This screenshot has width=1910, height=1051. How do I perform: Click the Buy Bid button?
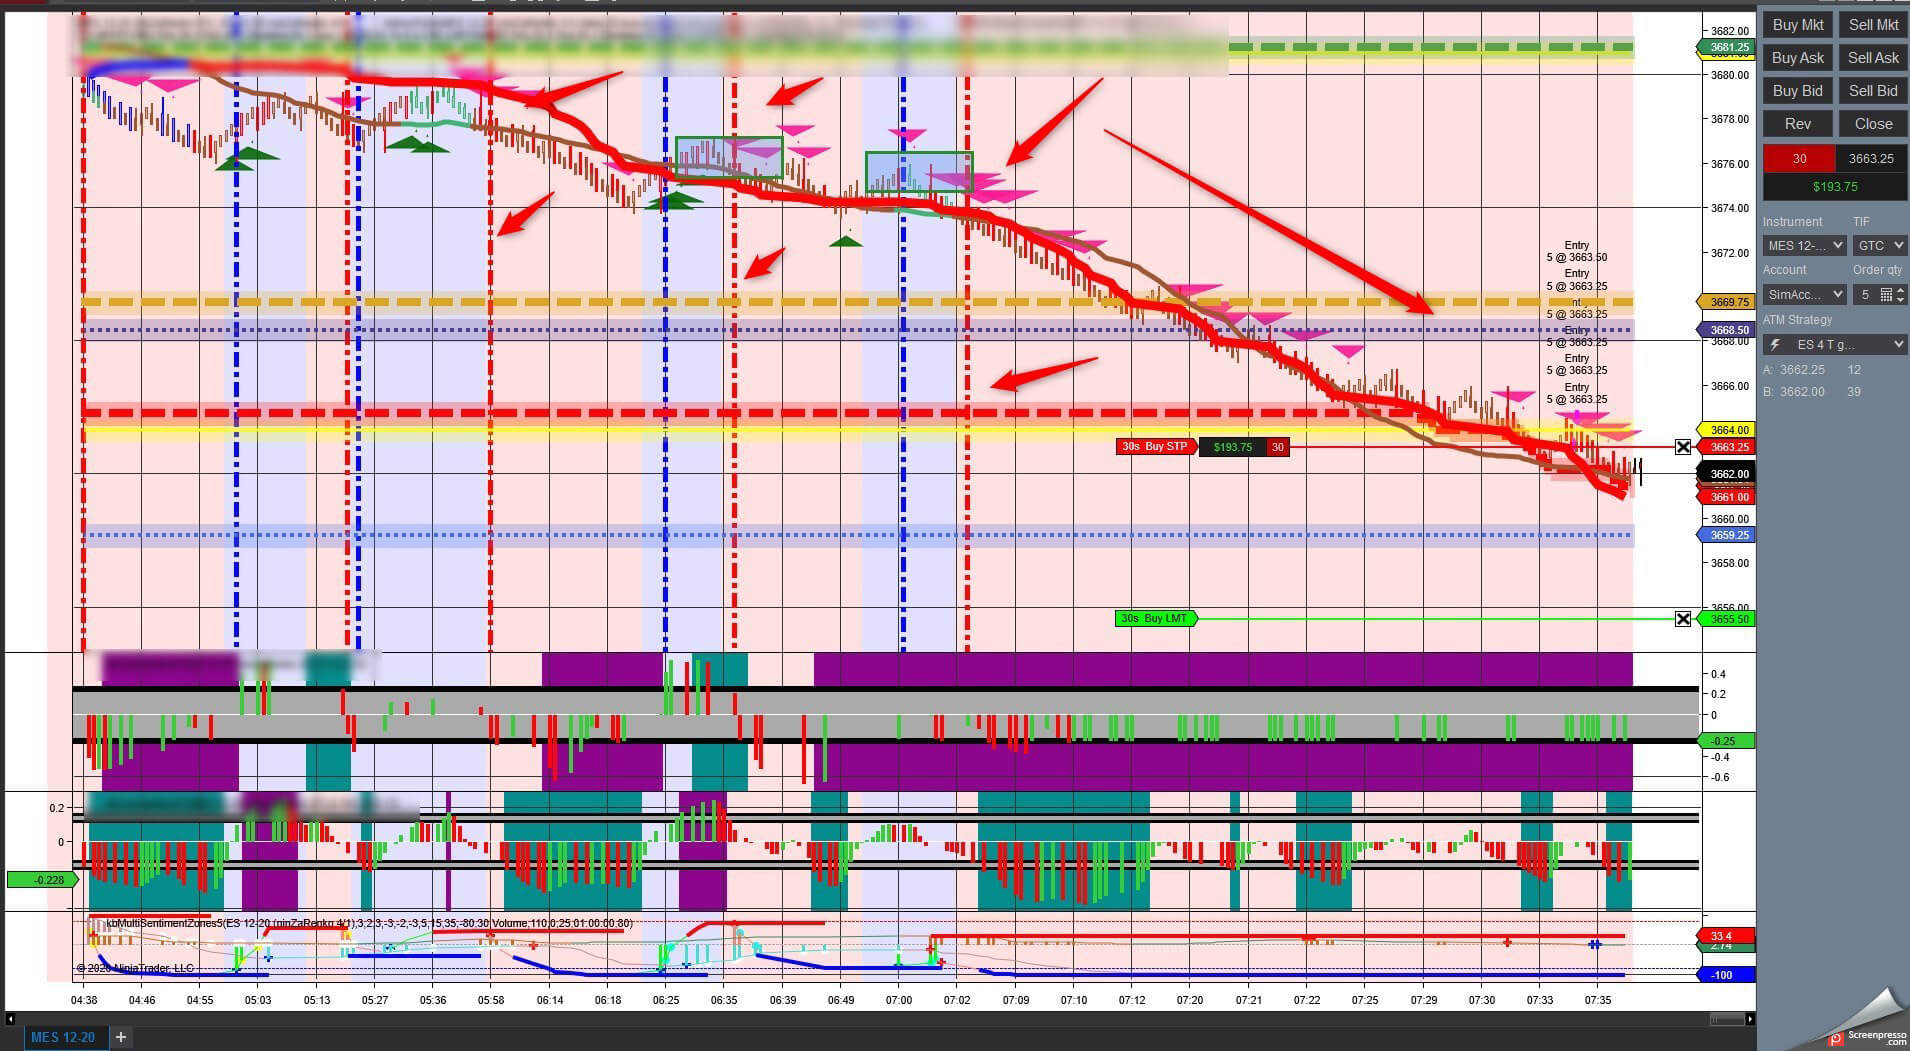[1798, 91]
